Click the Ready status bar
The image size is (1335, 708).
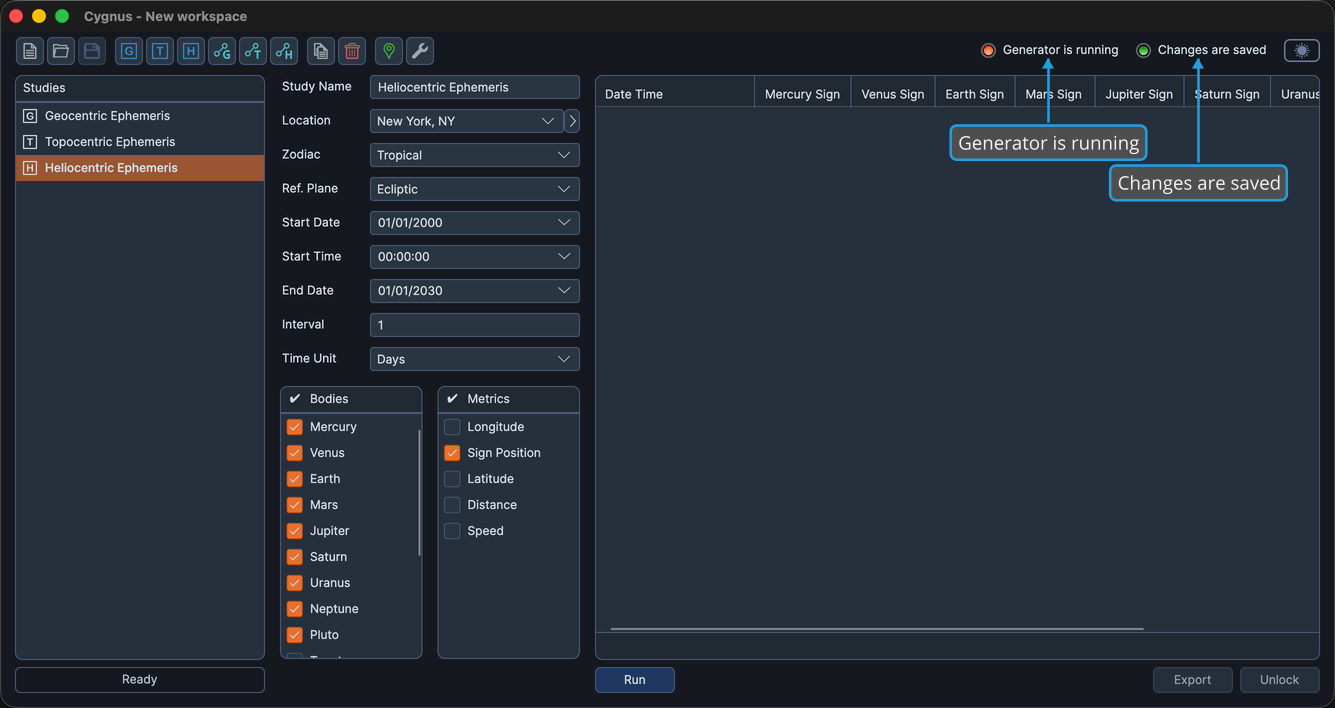pos(140,680)
